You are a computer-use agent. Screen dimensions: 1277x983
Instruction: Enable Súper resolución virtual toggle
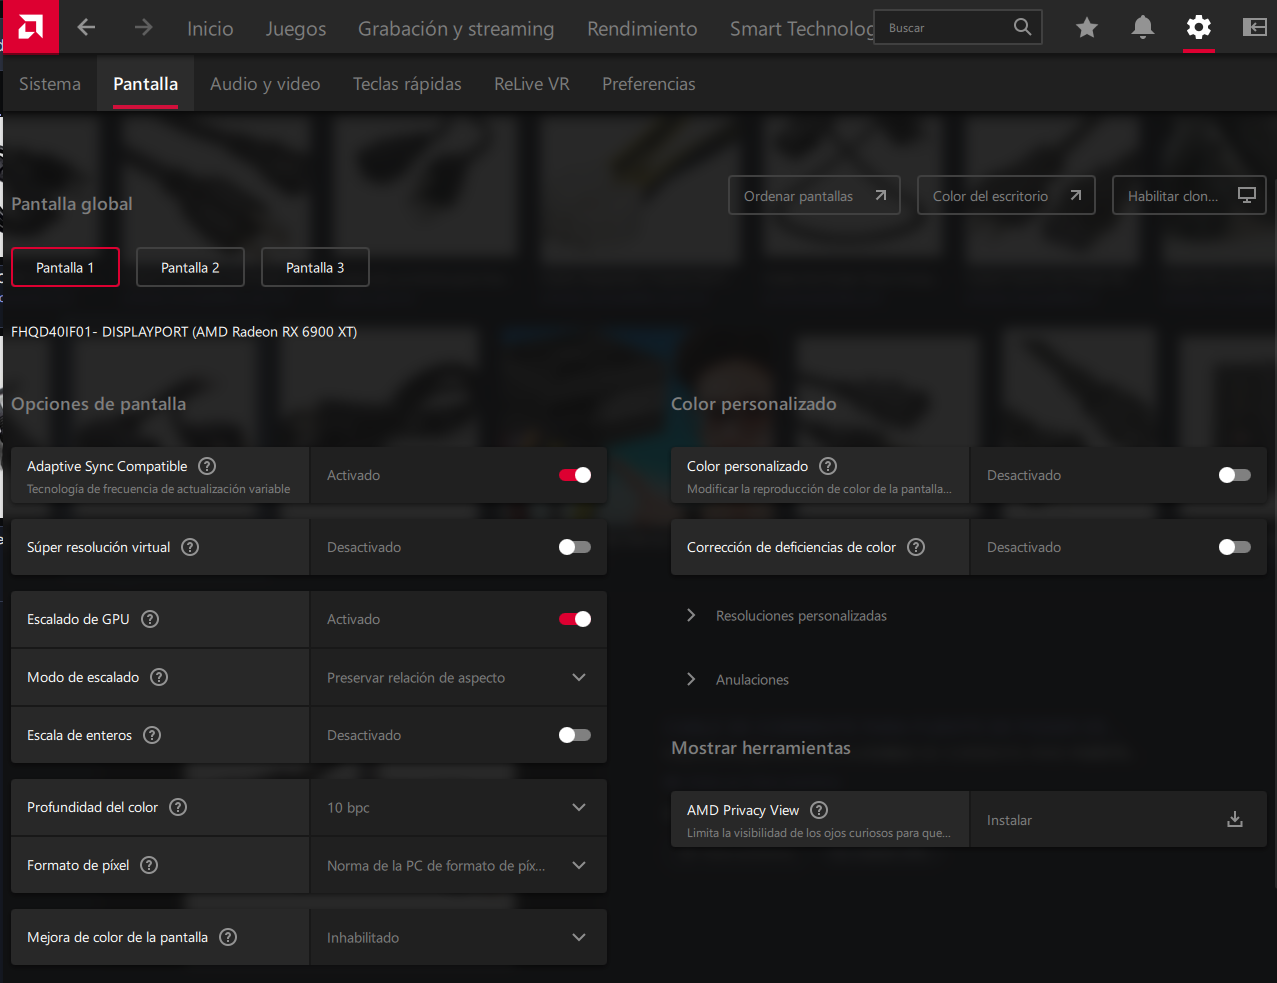point(575,547)
